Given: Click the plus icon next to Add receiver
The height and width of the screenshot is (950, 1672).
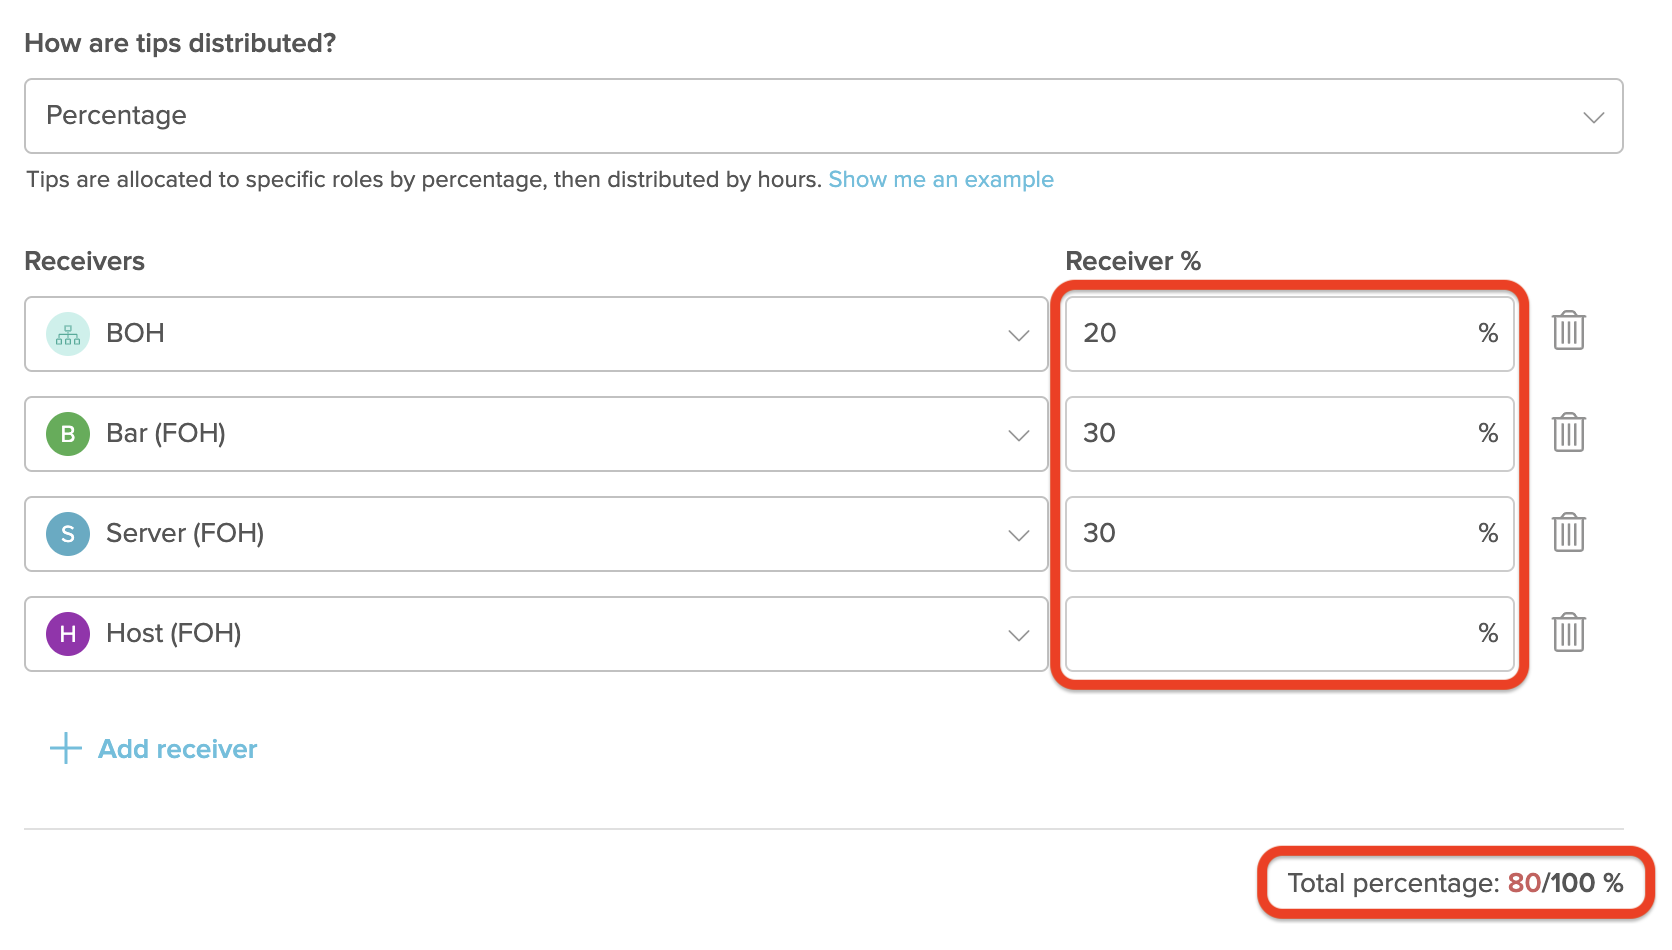Looking at the screenshot, I should tap(64, 747).
